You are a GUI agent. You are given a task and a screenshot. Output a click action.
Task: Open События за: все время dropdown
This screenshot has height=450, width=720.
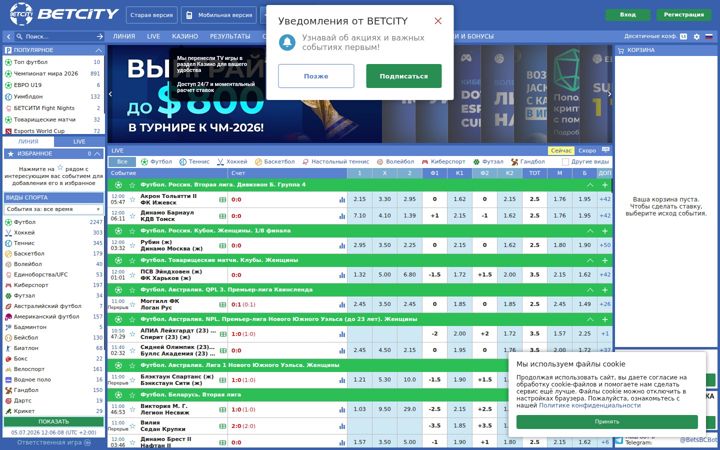tap(53, 209)
